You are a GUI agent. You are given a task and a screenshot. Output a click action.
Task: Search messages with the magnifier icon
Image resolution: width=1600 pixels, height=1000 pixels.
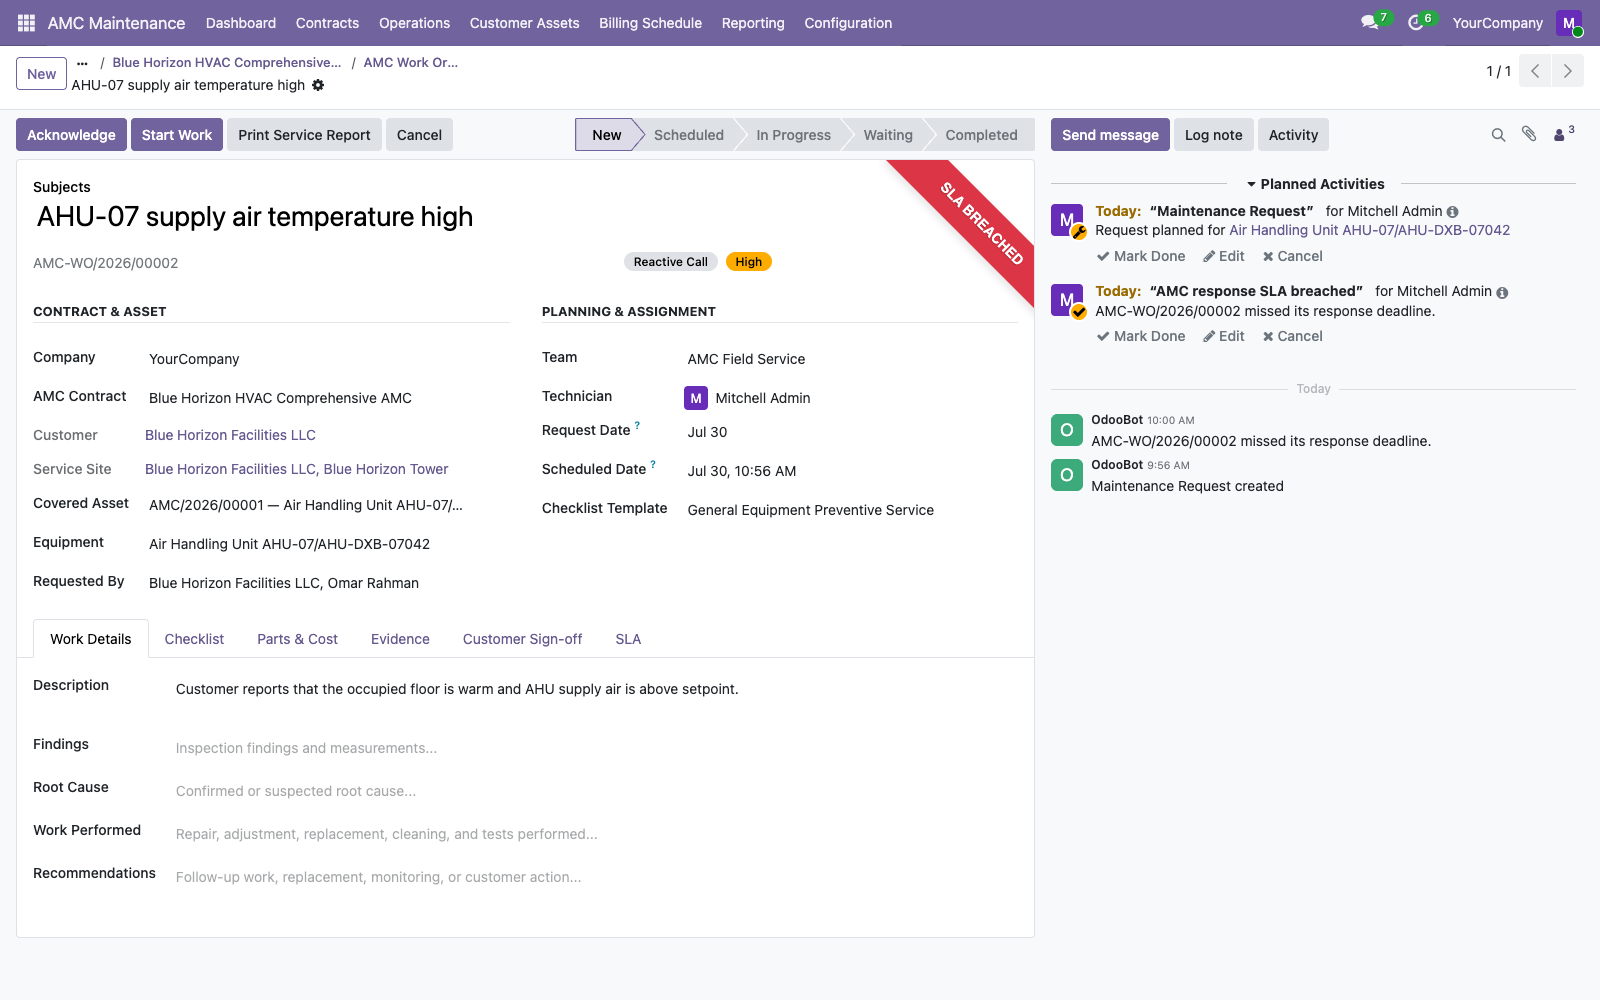[x=1498, y=135]
